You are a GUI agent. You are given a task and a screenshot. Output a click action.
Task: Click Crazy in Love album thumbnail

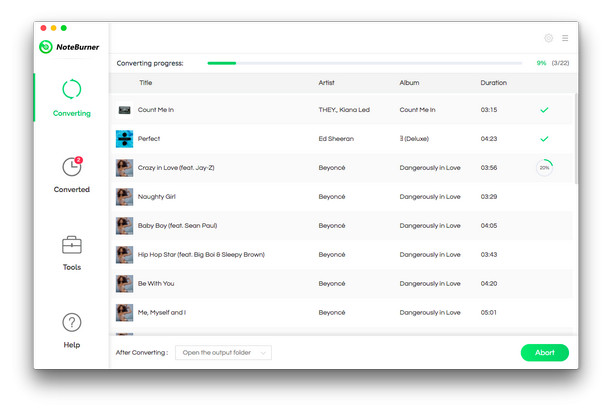coord(125,168)
